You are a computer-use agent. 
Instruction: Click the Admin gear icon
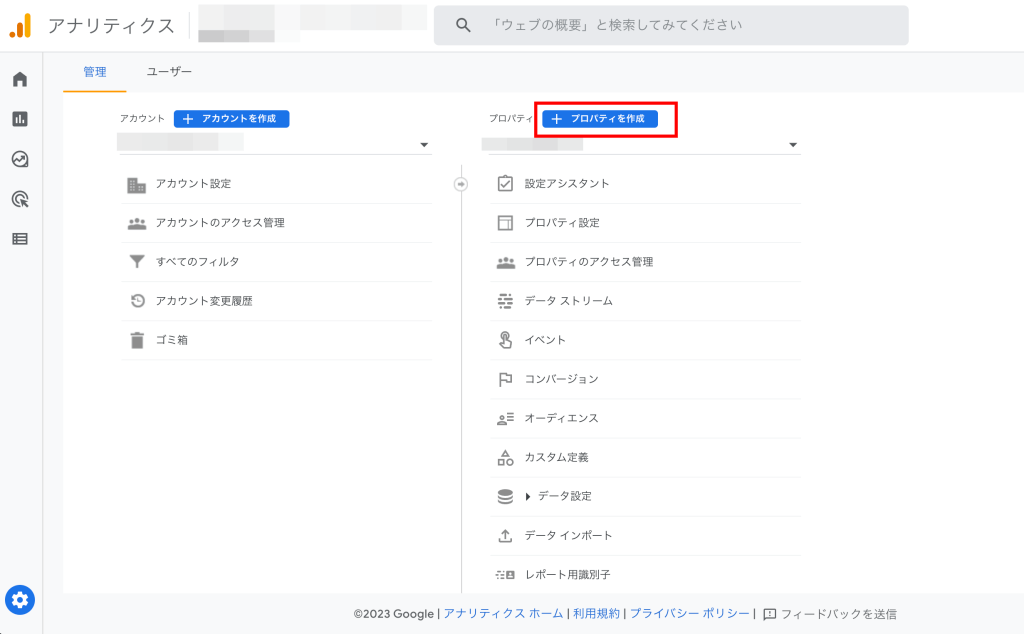point(20,599)
